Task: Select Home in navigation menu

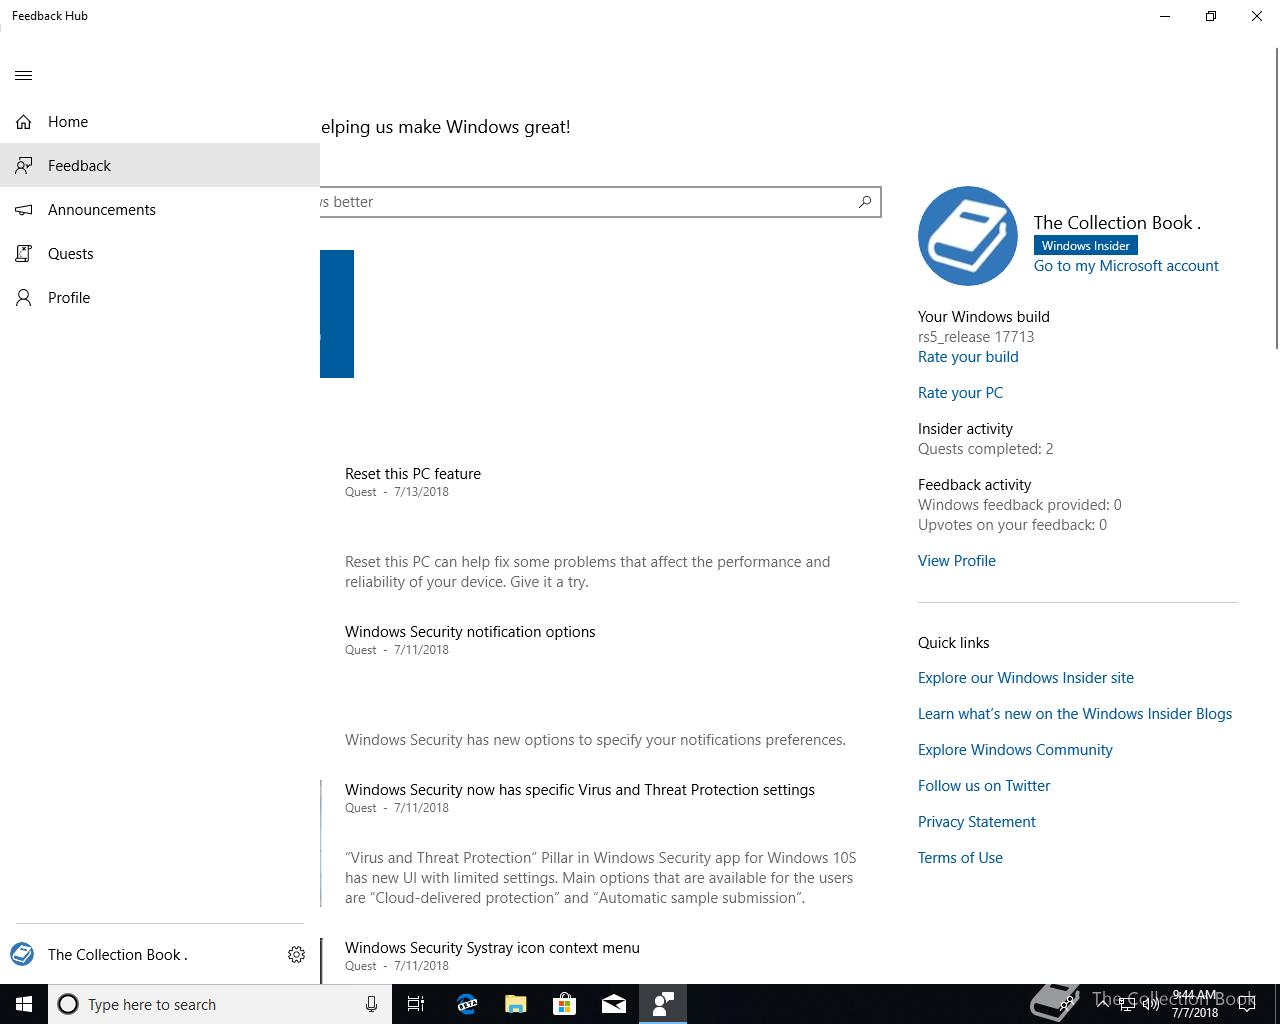Action: pyautogui.click(x=160, y=122)
